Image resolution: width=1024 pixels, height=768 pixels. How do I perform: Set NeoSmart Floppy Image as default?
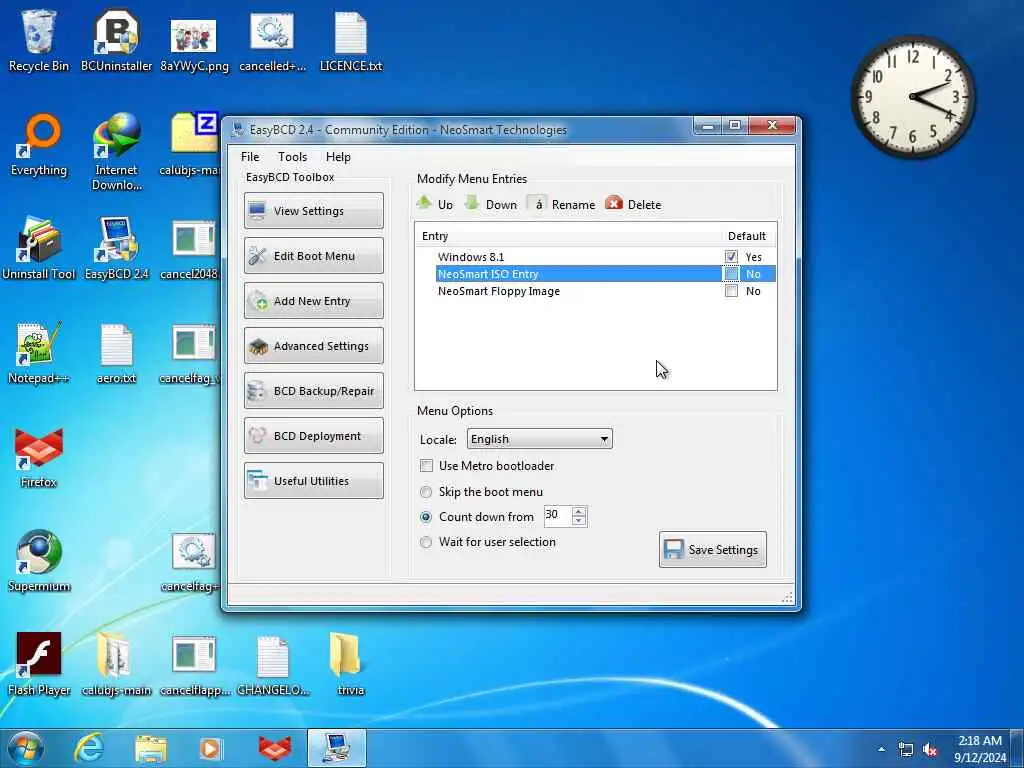731,291
